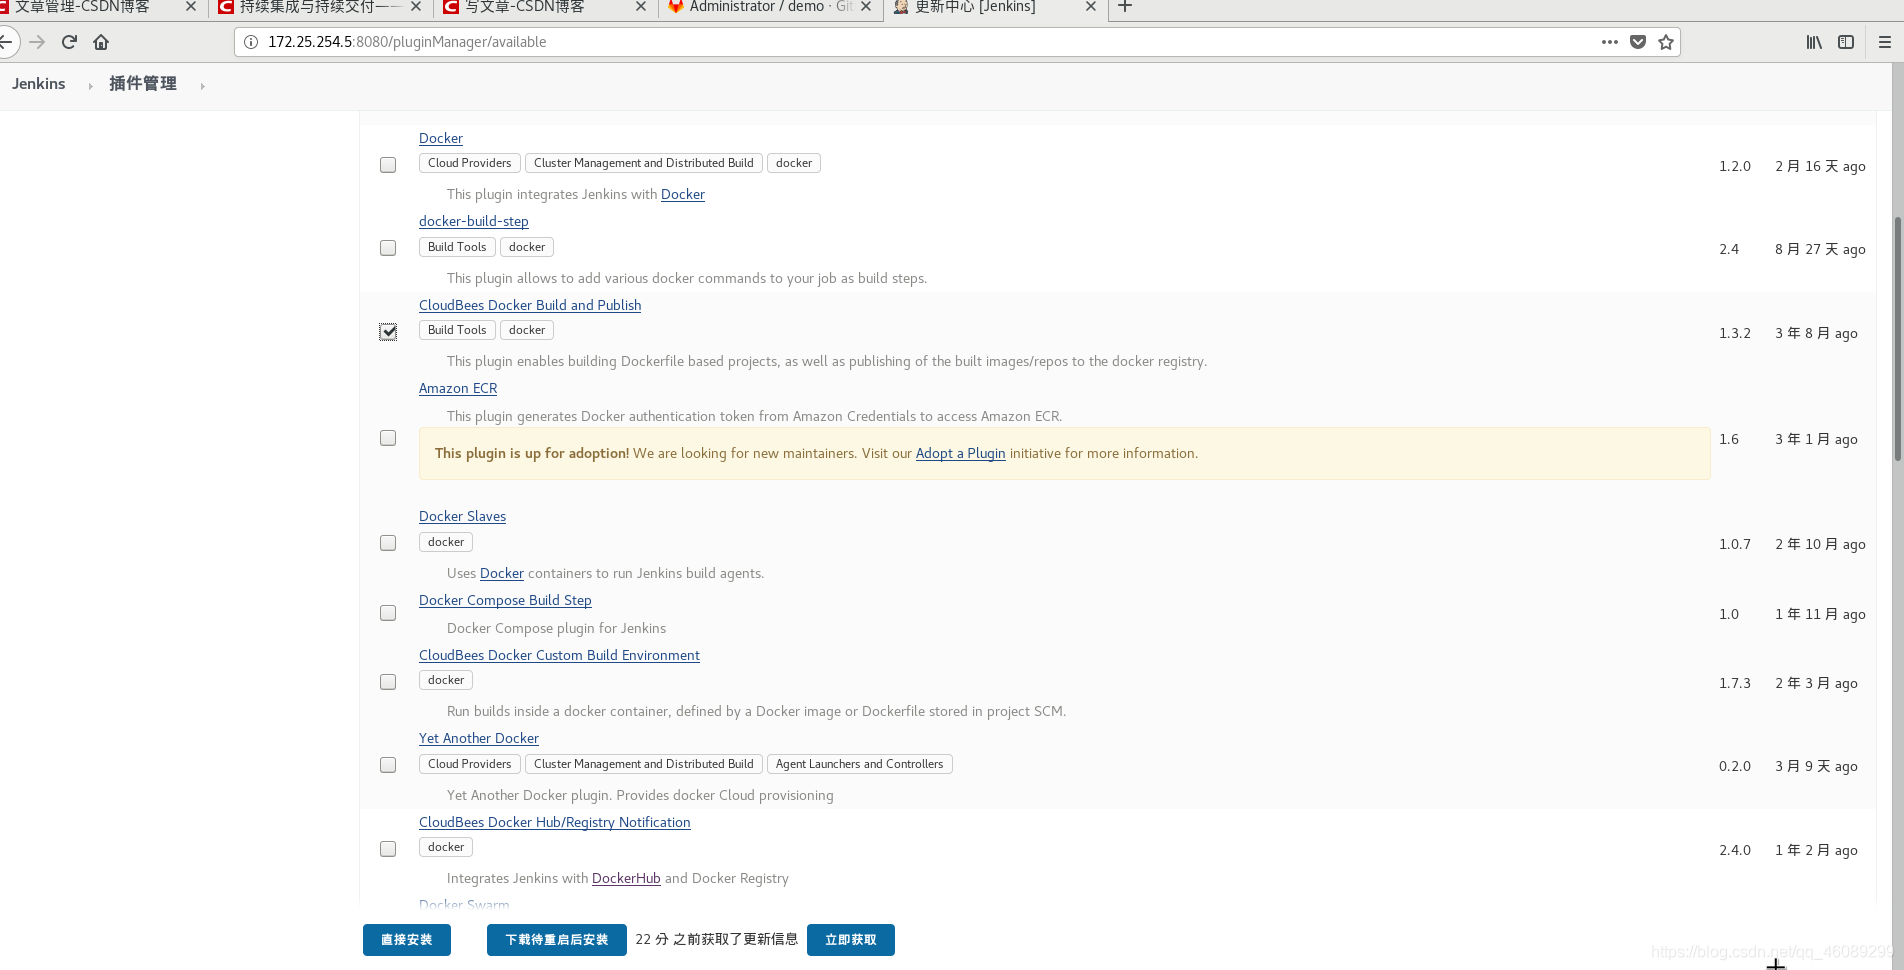Check the Amazon ECR plugin checkbox
This screenshot has height=970, width=1904.
(x=388, y=438)
